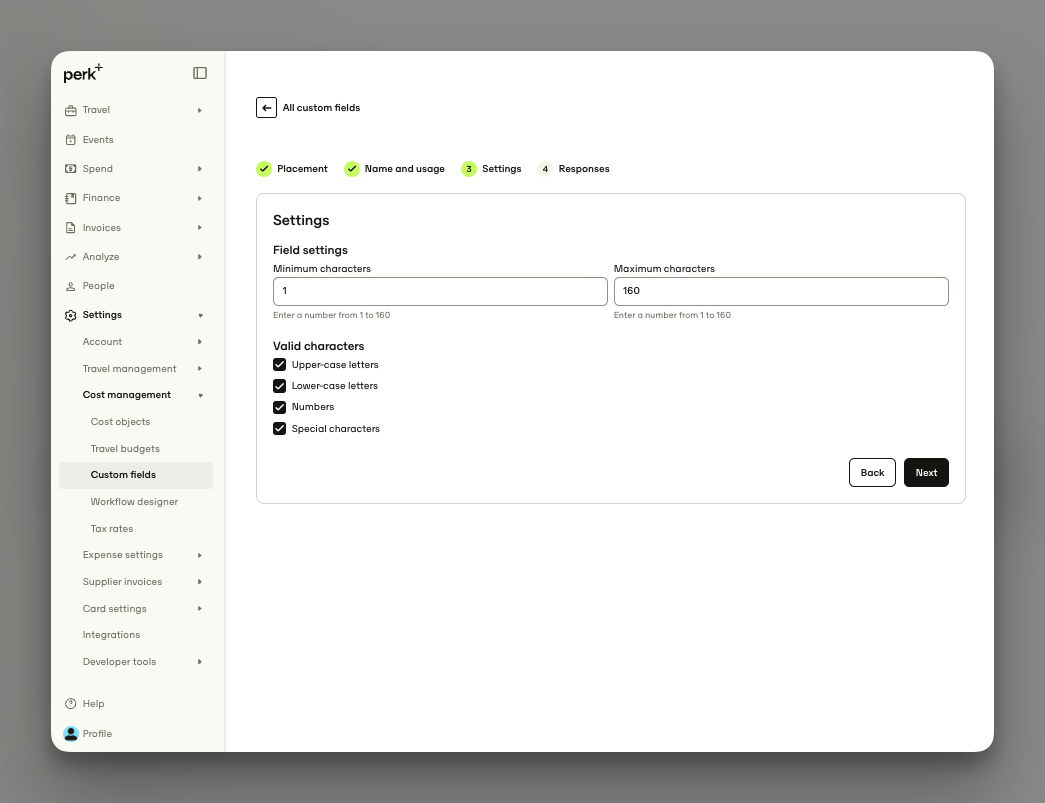The width and height of the screenshot is (1045, 803).
Task: Click Special characters label text
Action: [x=336, y=428]
